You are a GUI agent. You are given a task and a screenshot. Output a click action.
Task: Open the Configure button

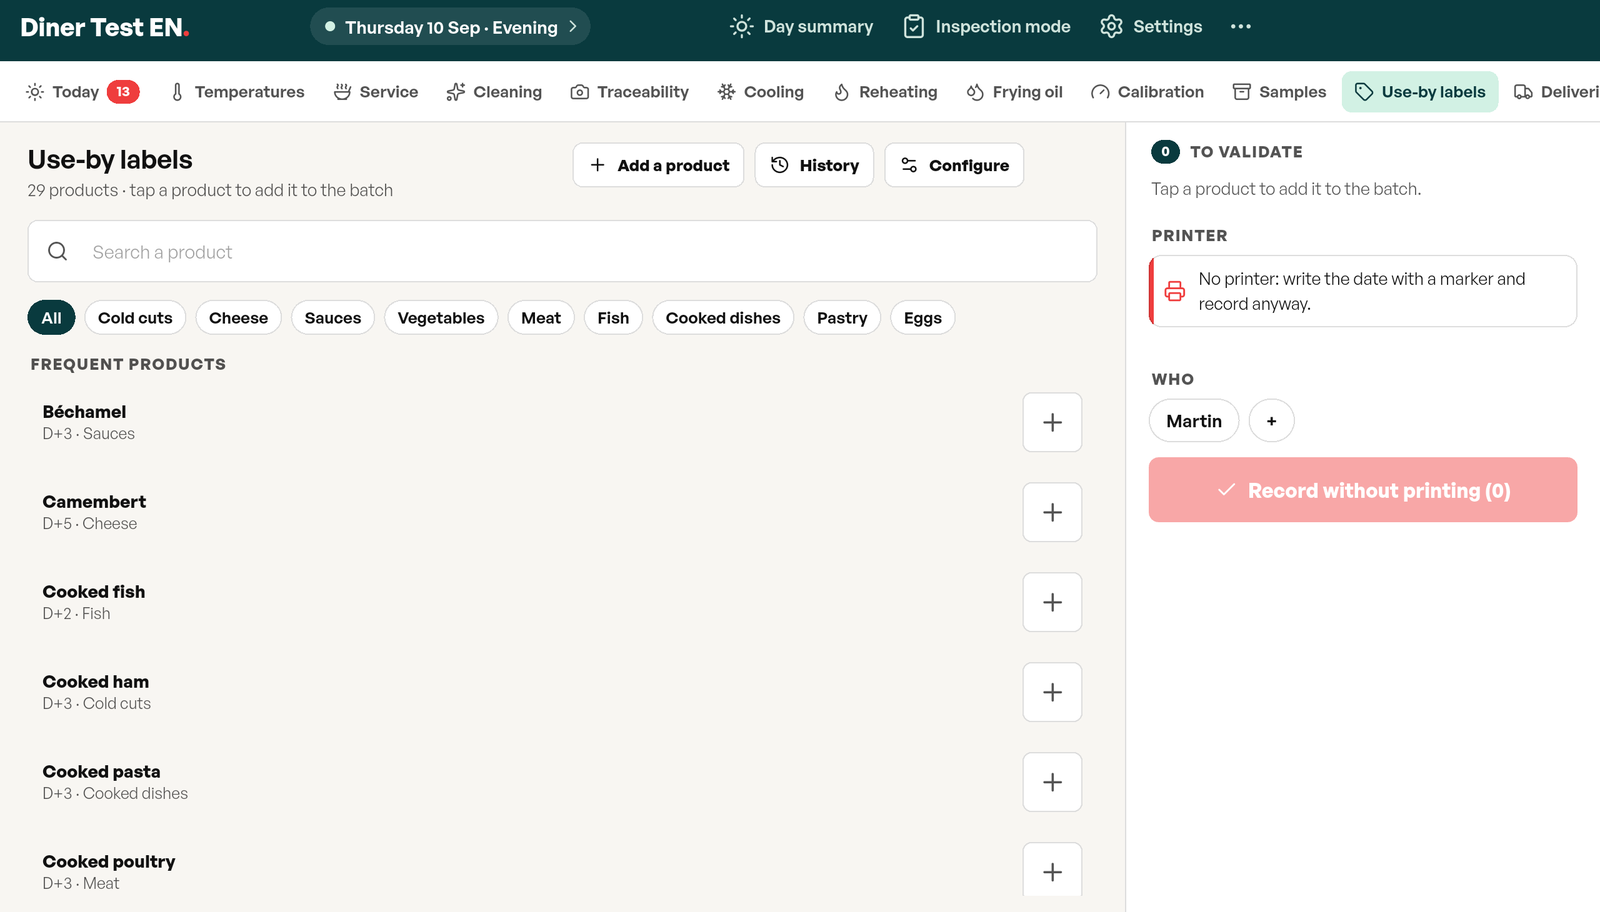coord(954,165)
